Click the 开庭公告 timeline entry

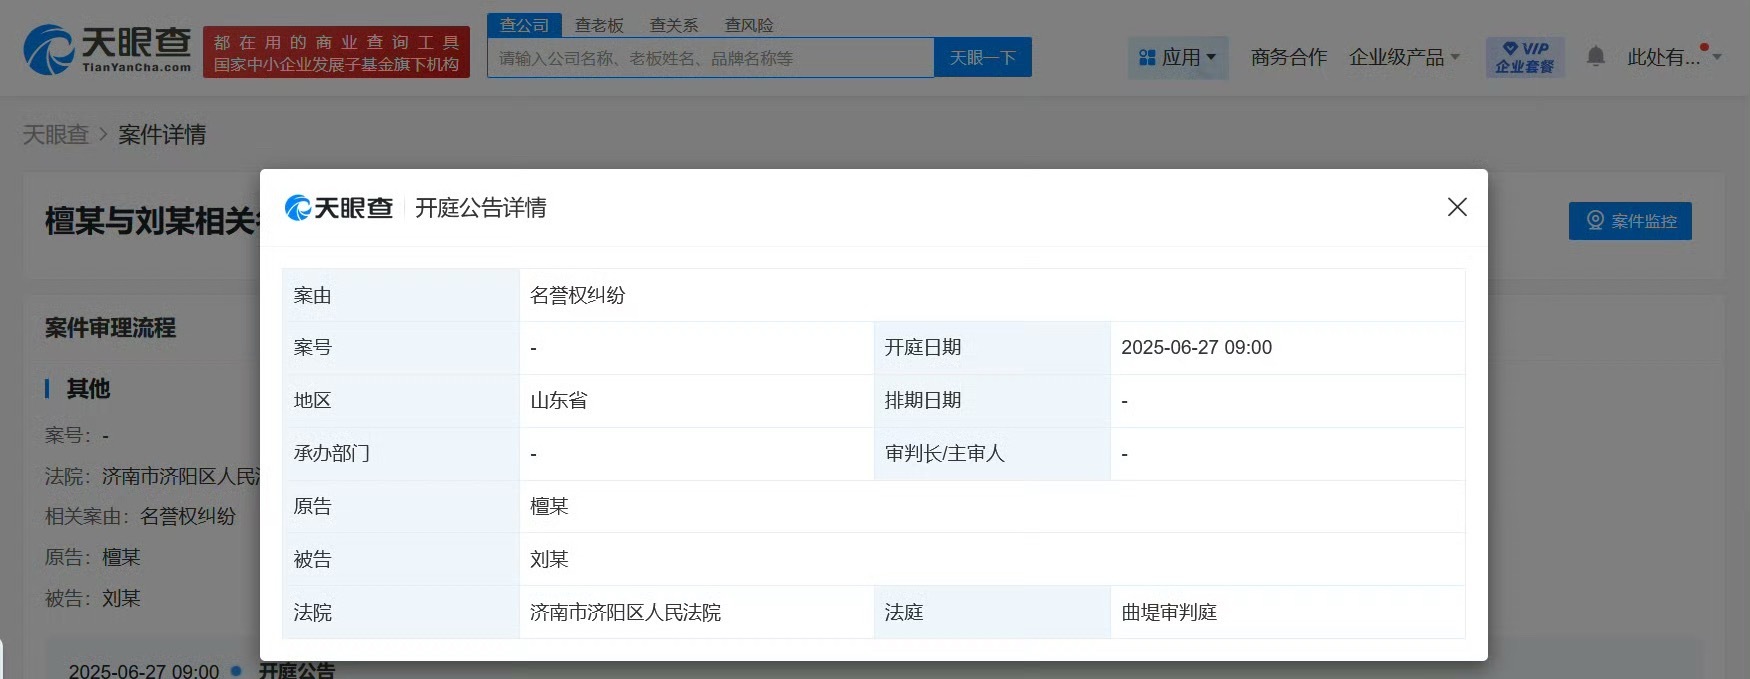(297, 670)
